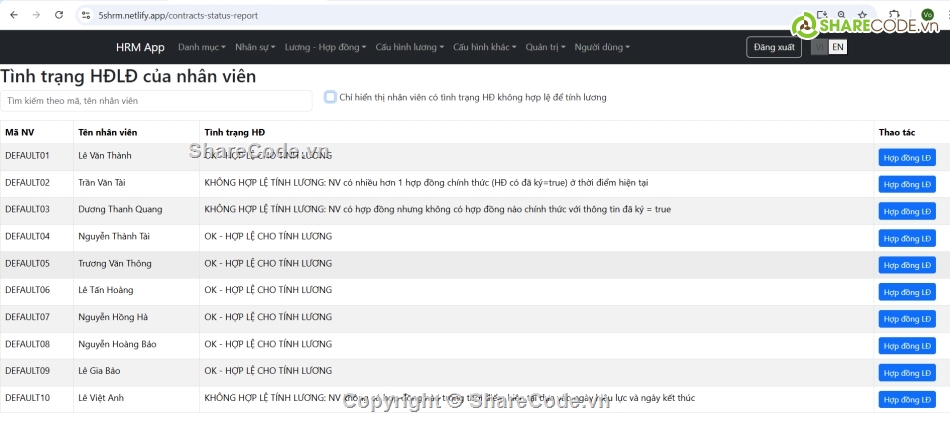Viewport: 950px width, 422px height.
Task: Open the zoom magnifier icon in address bar
Action: click(x=842, y=15)
